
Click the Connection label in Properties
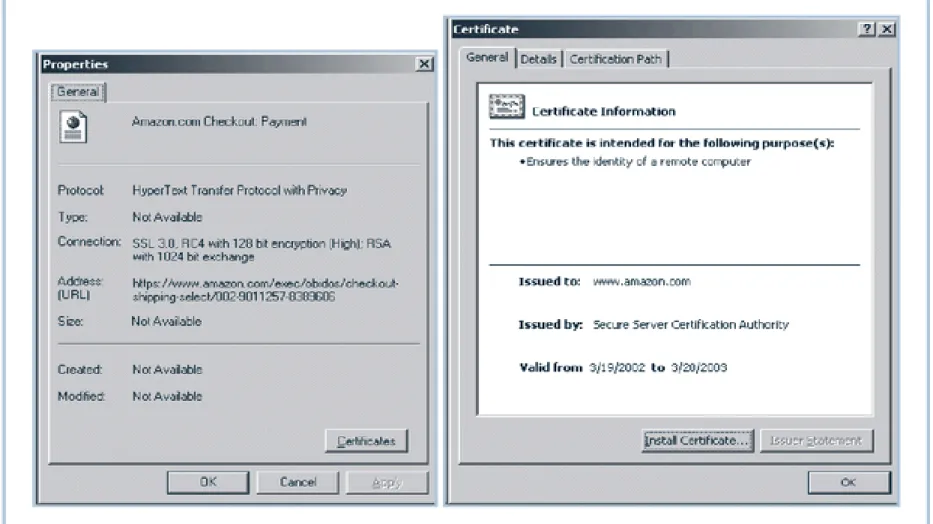(89, 241)
